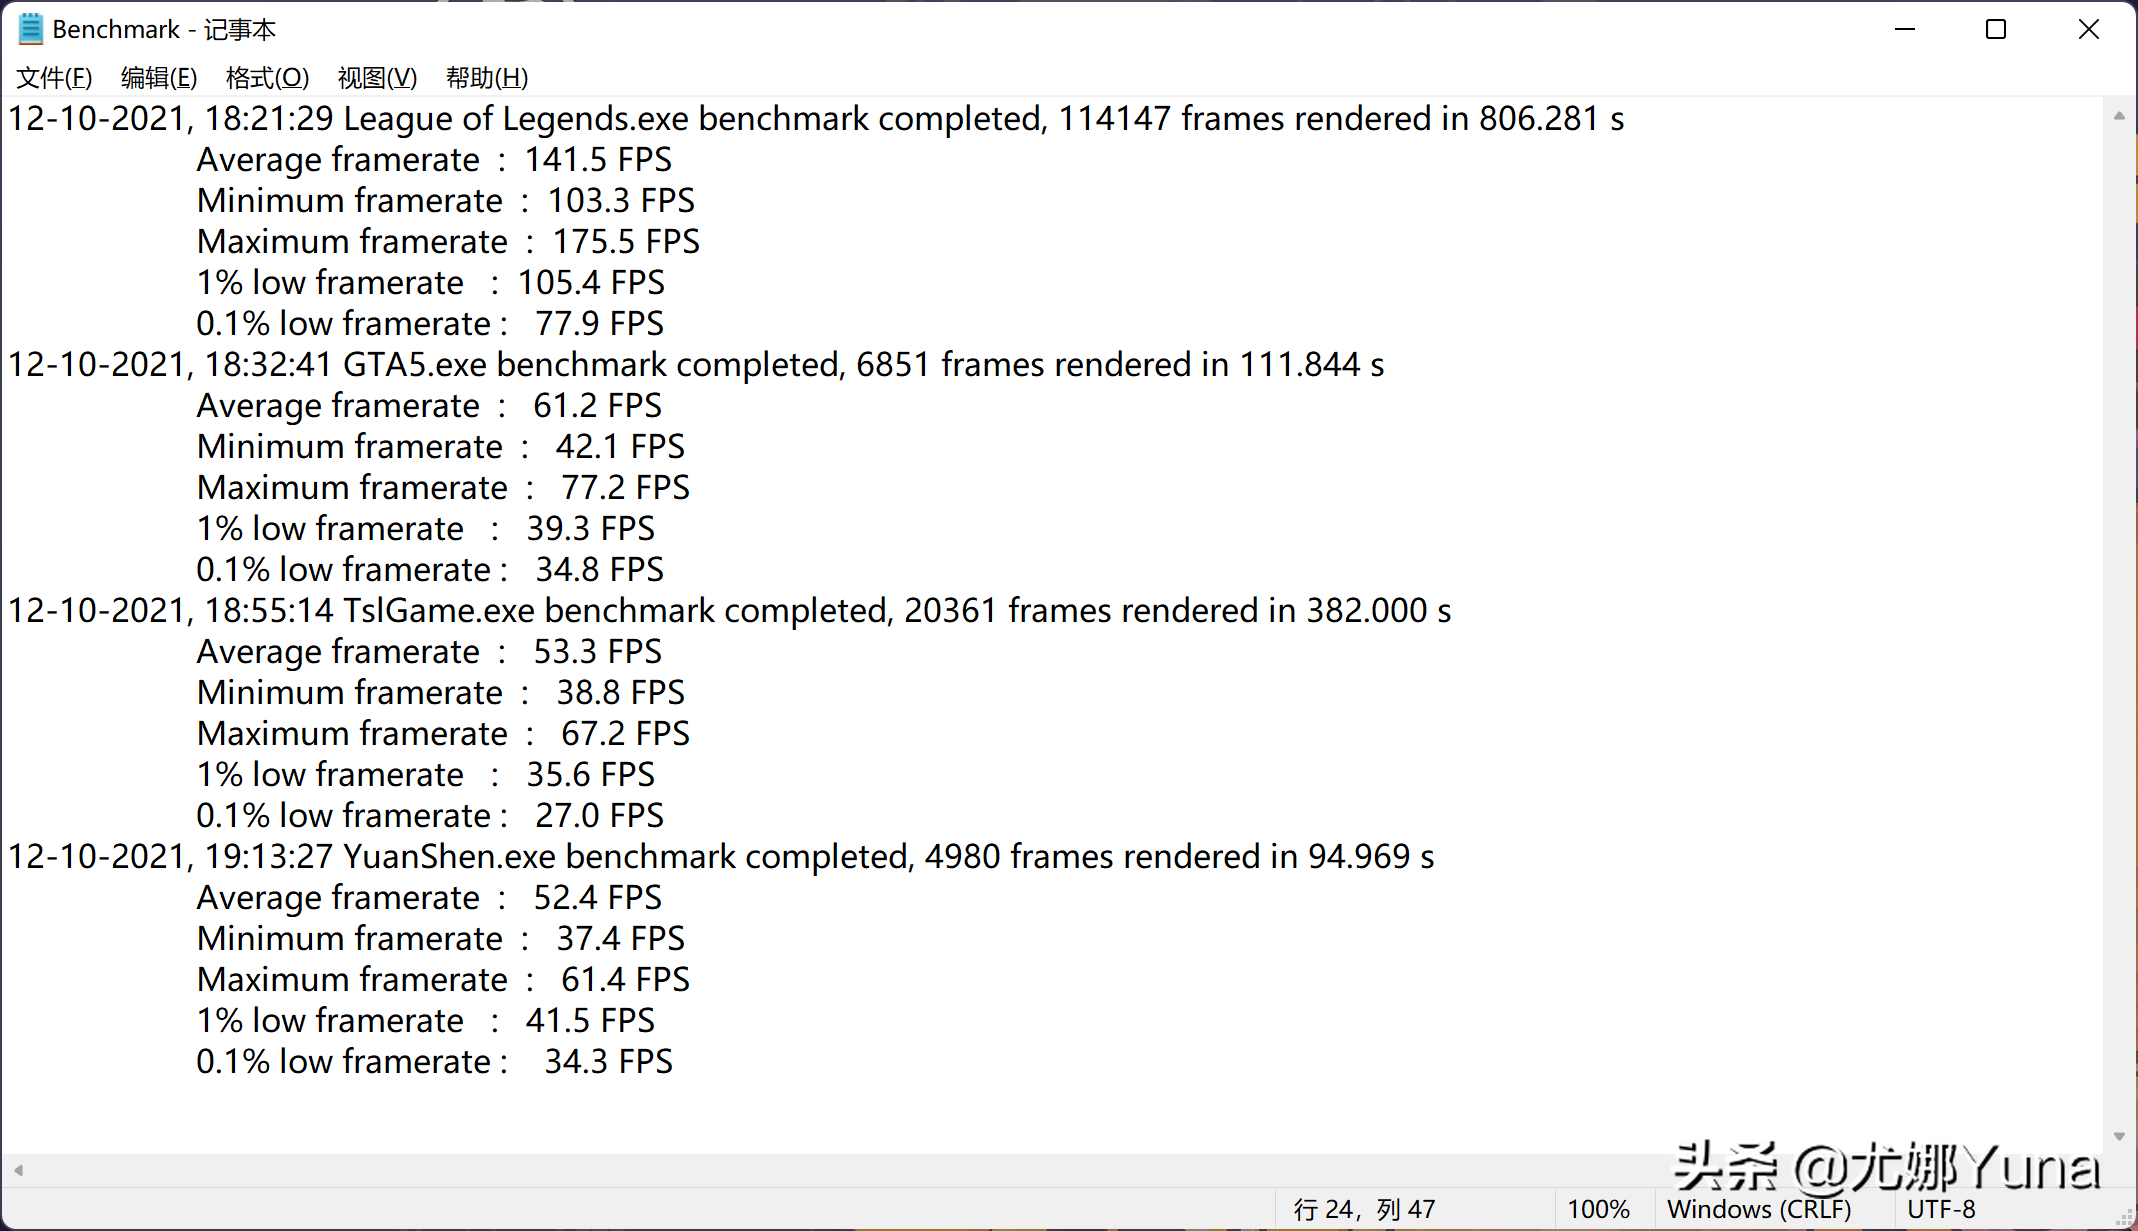The height and width of the screenshot is (1231, 2138).
Task: Click the TslGame.exe benchmark completed line
Action: (x=730, y=611)
